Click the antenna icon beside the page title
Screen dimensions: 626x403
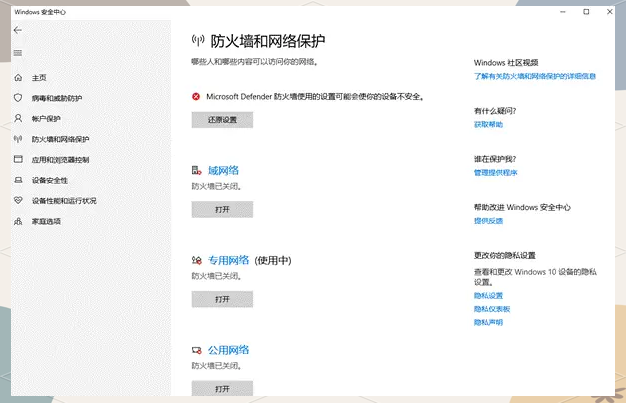click(198, 40)
